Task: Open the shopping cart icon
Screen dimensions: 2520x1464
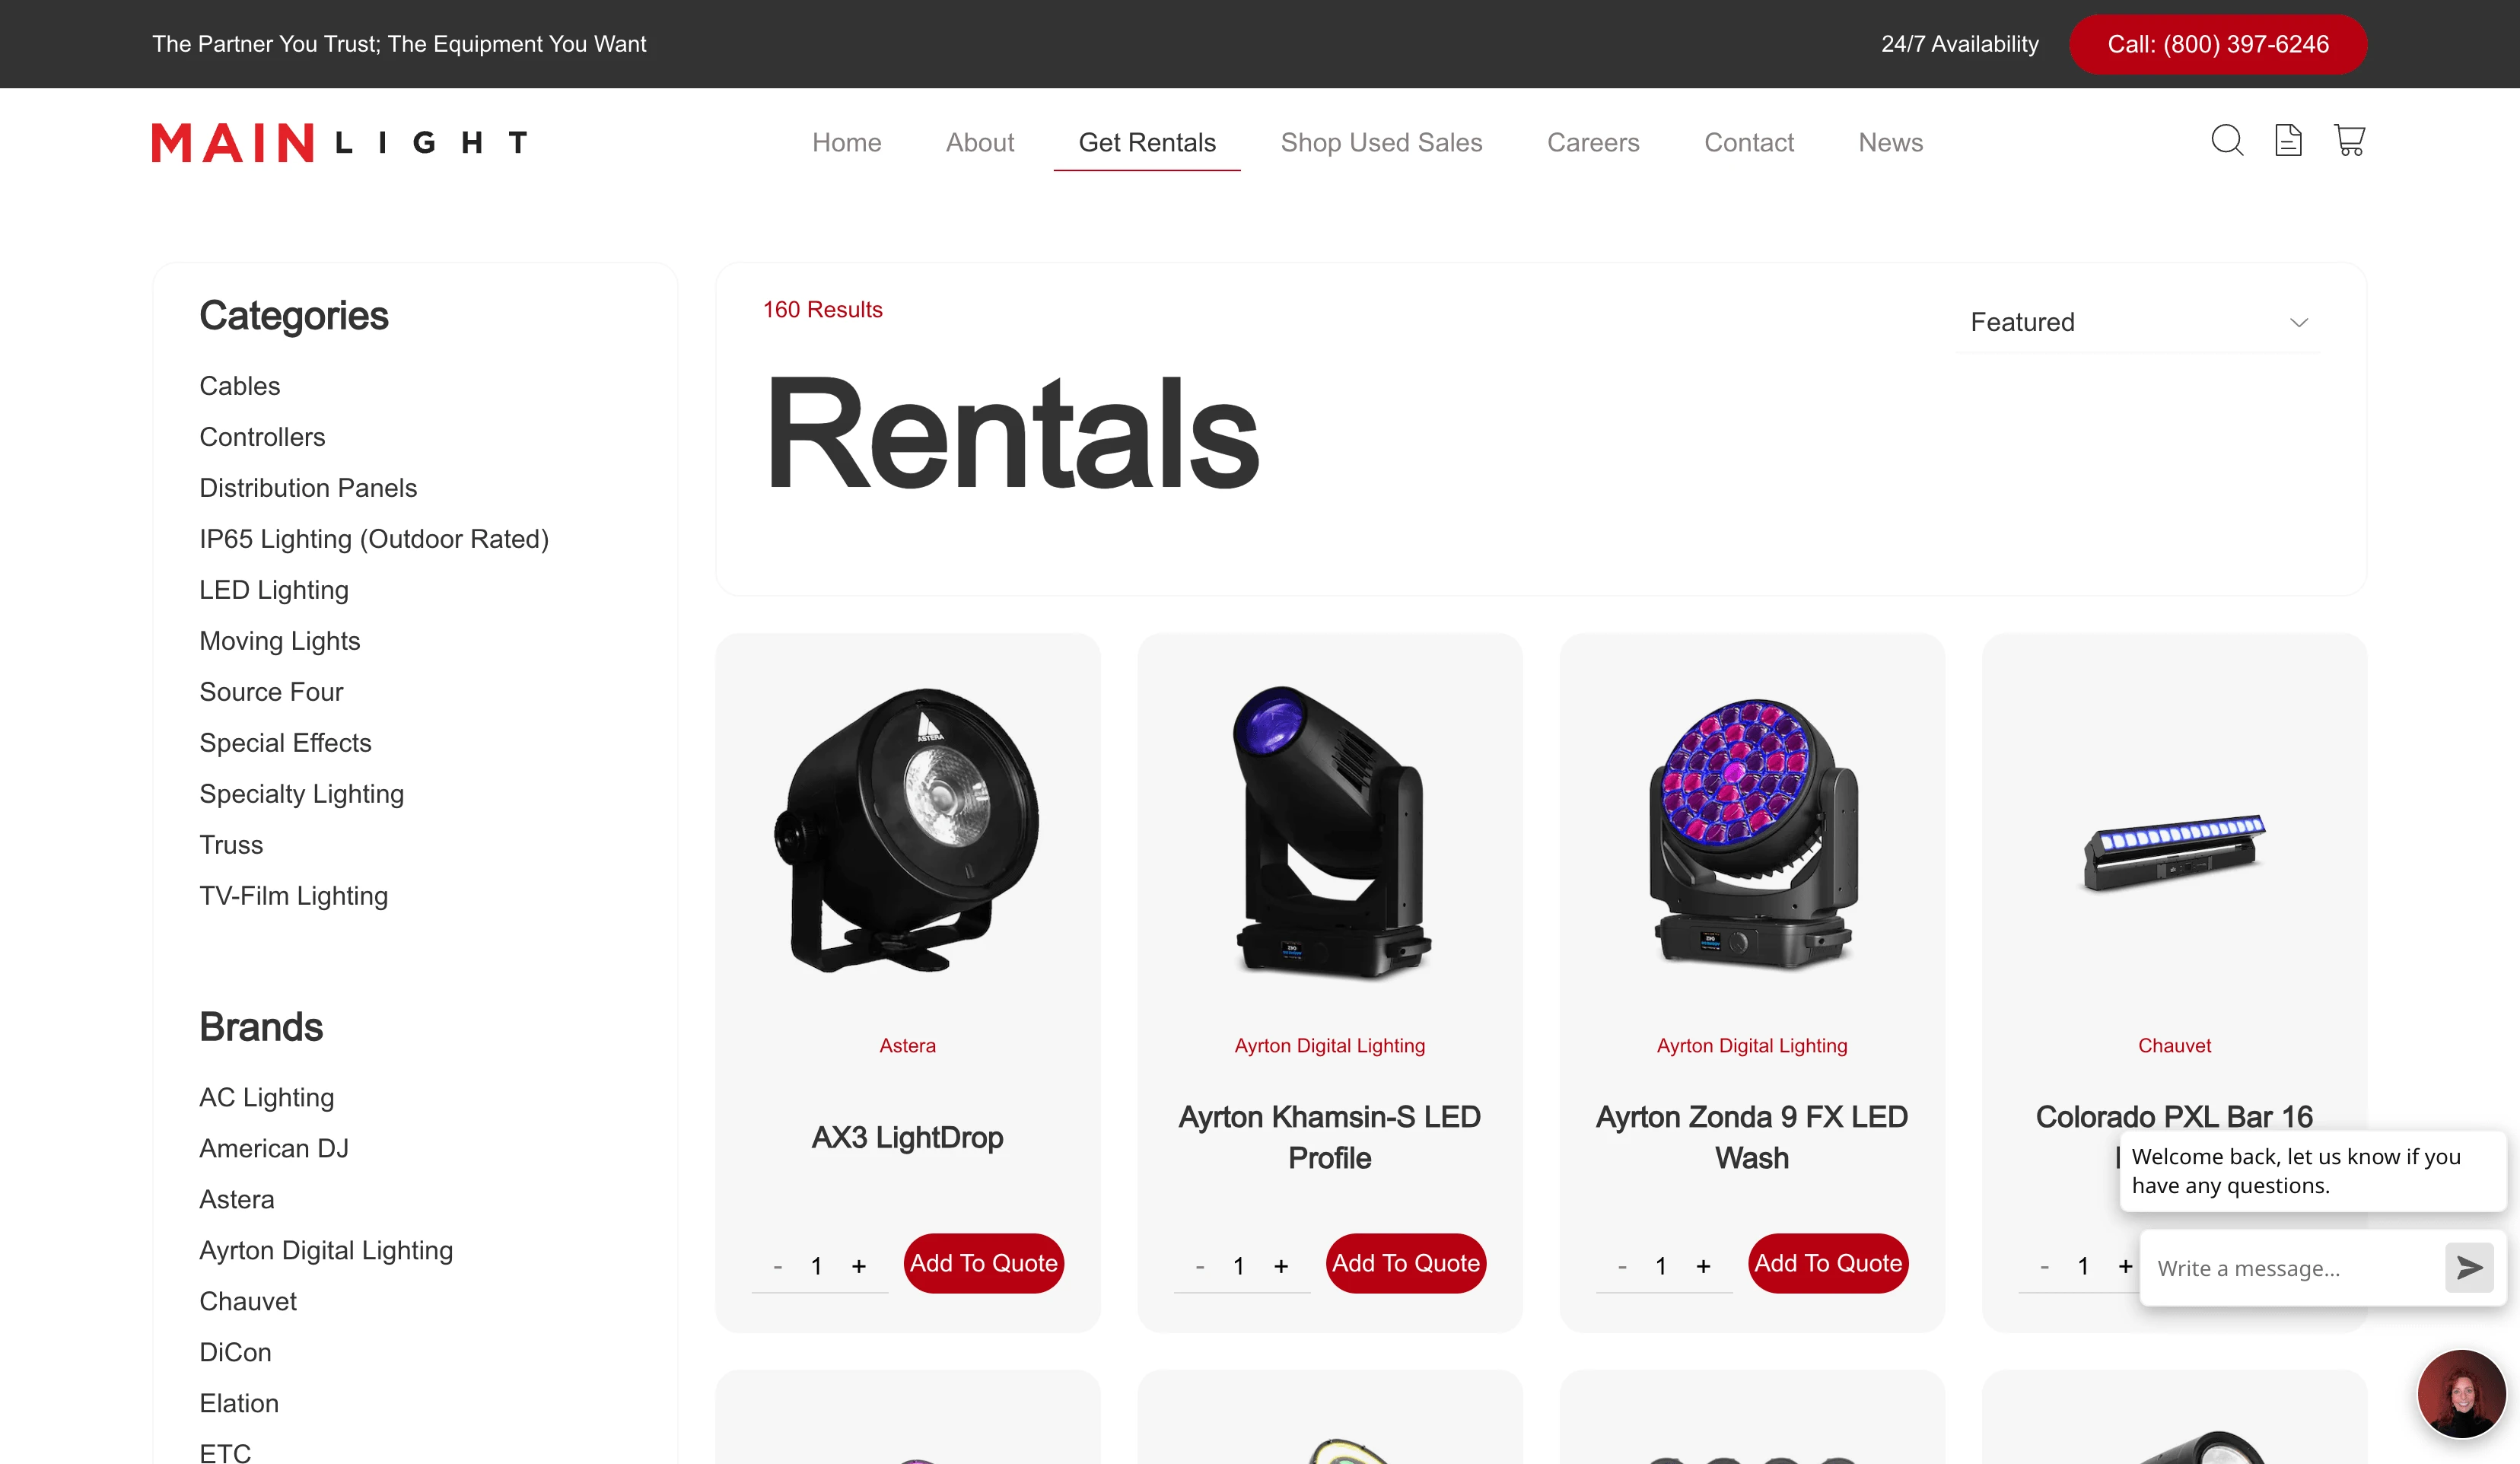Action: [x=2349, y=140]
